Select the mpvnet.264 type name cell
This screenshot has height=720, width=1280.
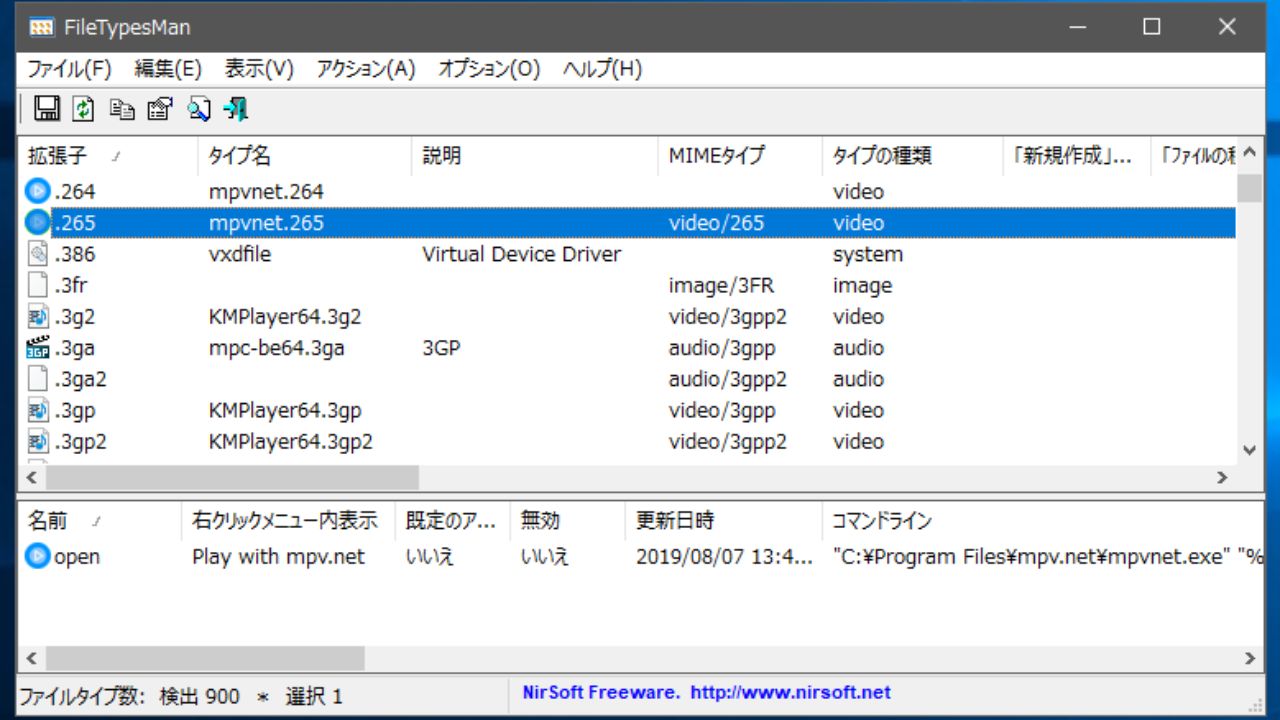pos(266,191)
